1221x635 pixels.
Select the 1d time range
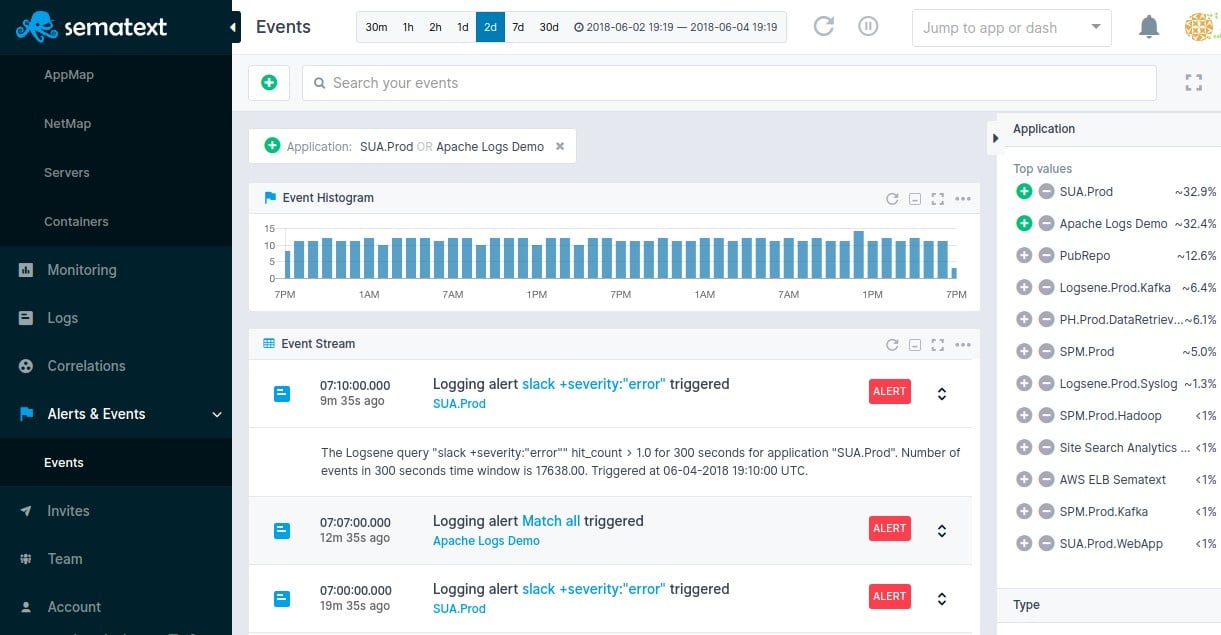462,27
